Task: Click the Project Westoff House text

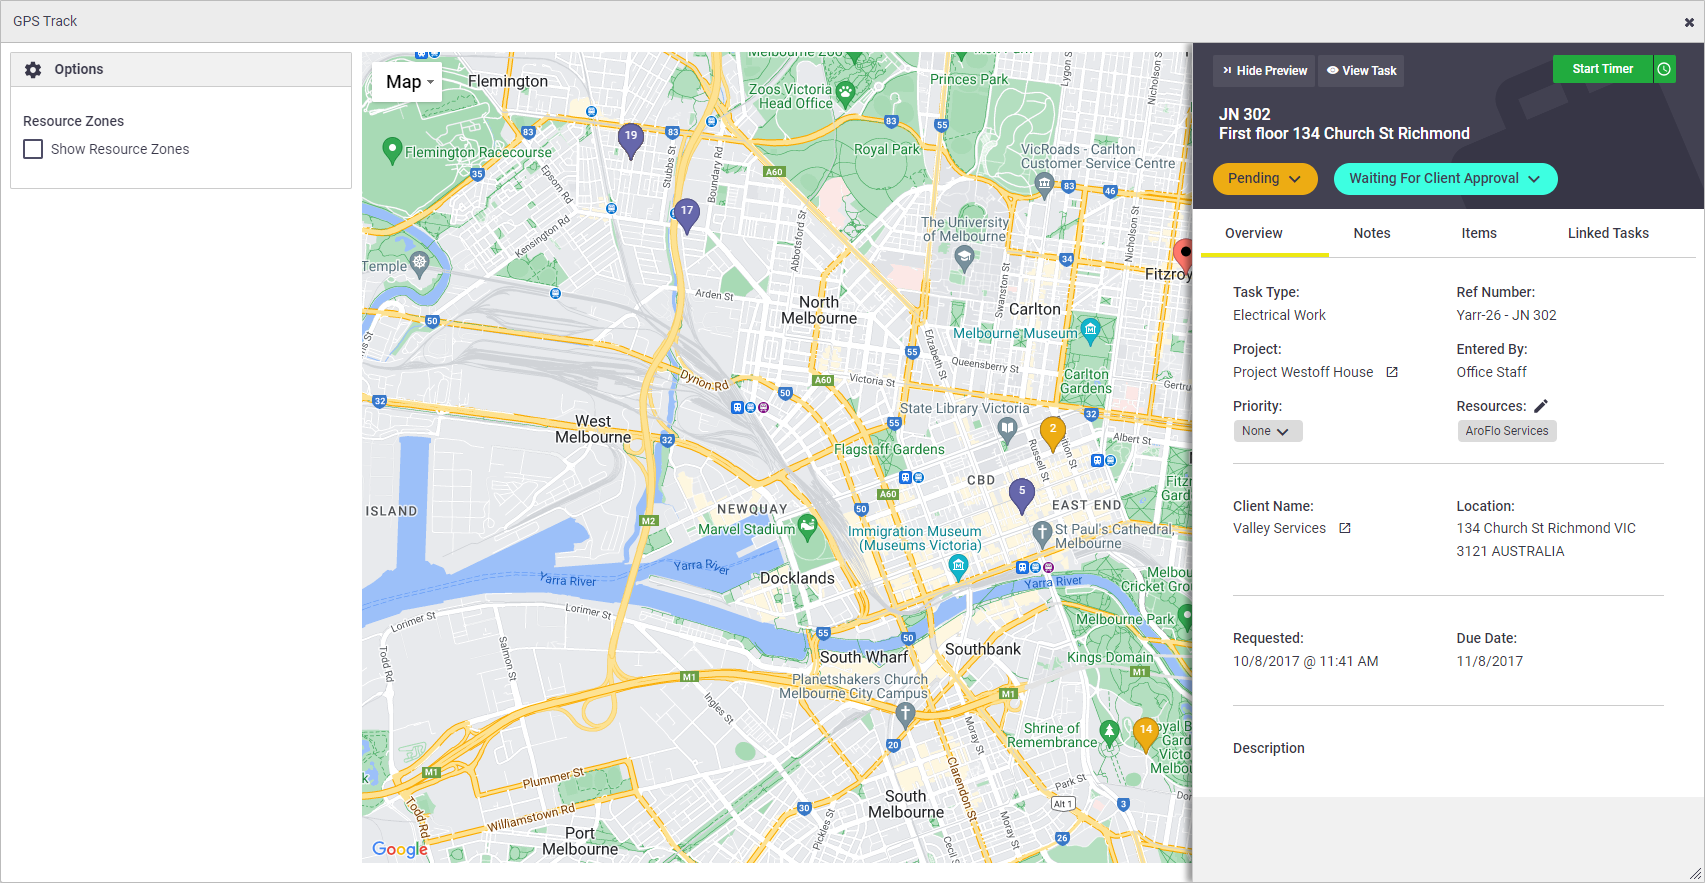Action: pyautogui.click(x=1303, y=372)
